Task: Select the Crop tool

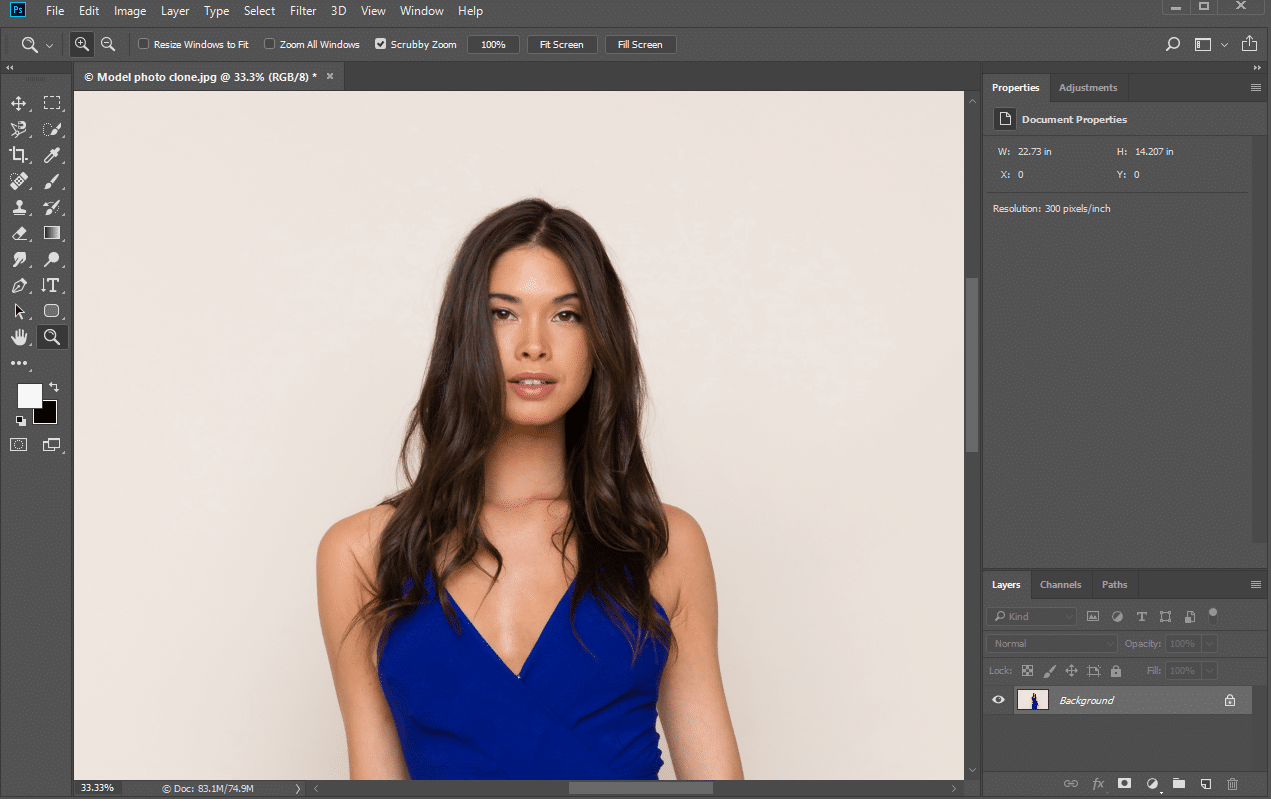Action: (x=19, y=155)
